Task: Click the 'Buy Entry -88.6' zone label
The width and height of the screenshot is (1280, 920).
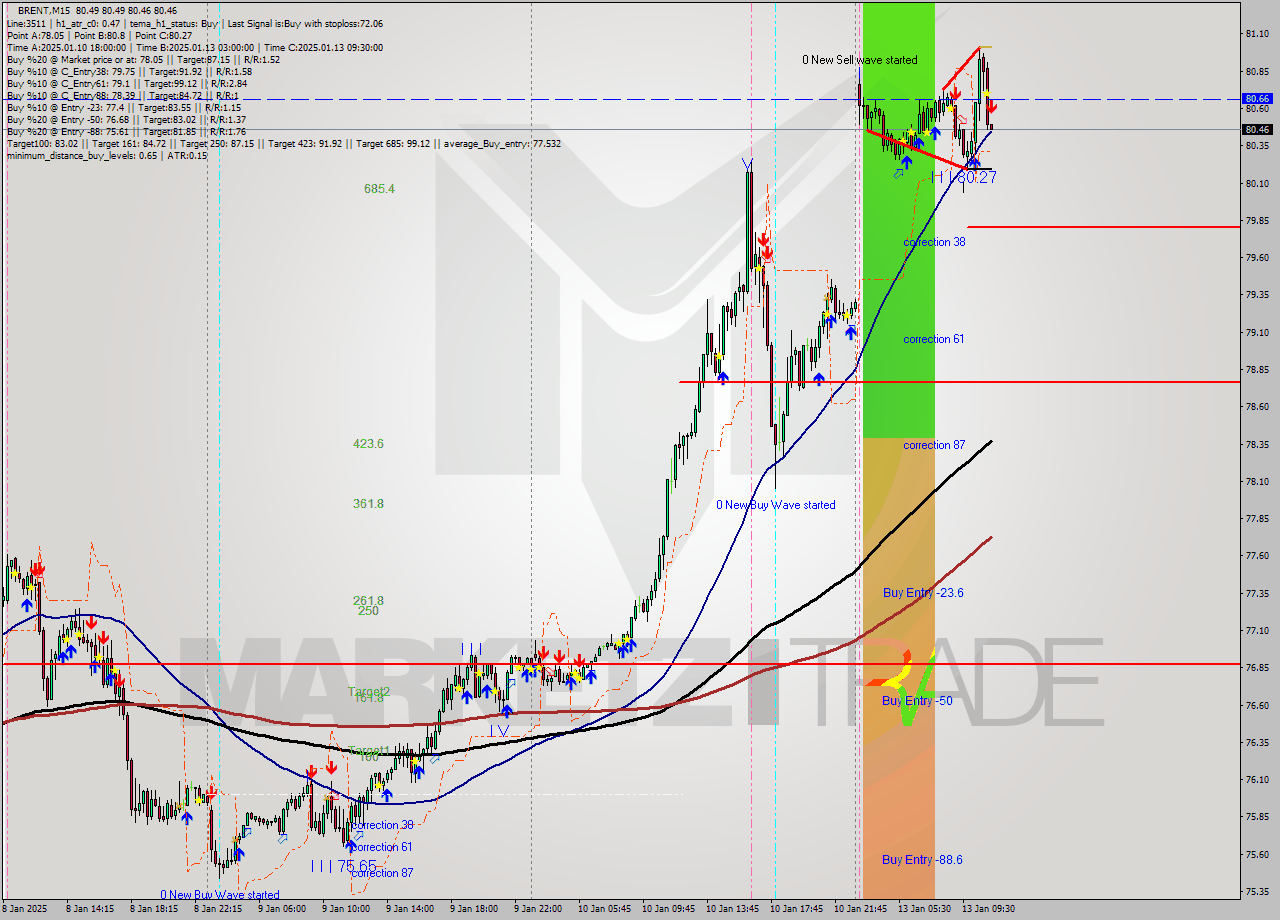Action: (x=922, y=860)
